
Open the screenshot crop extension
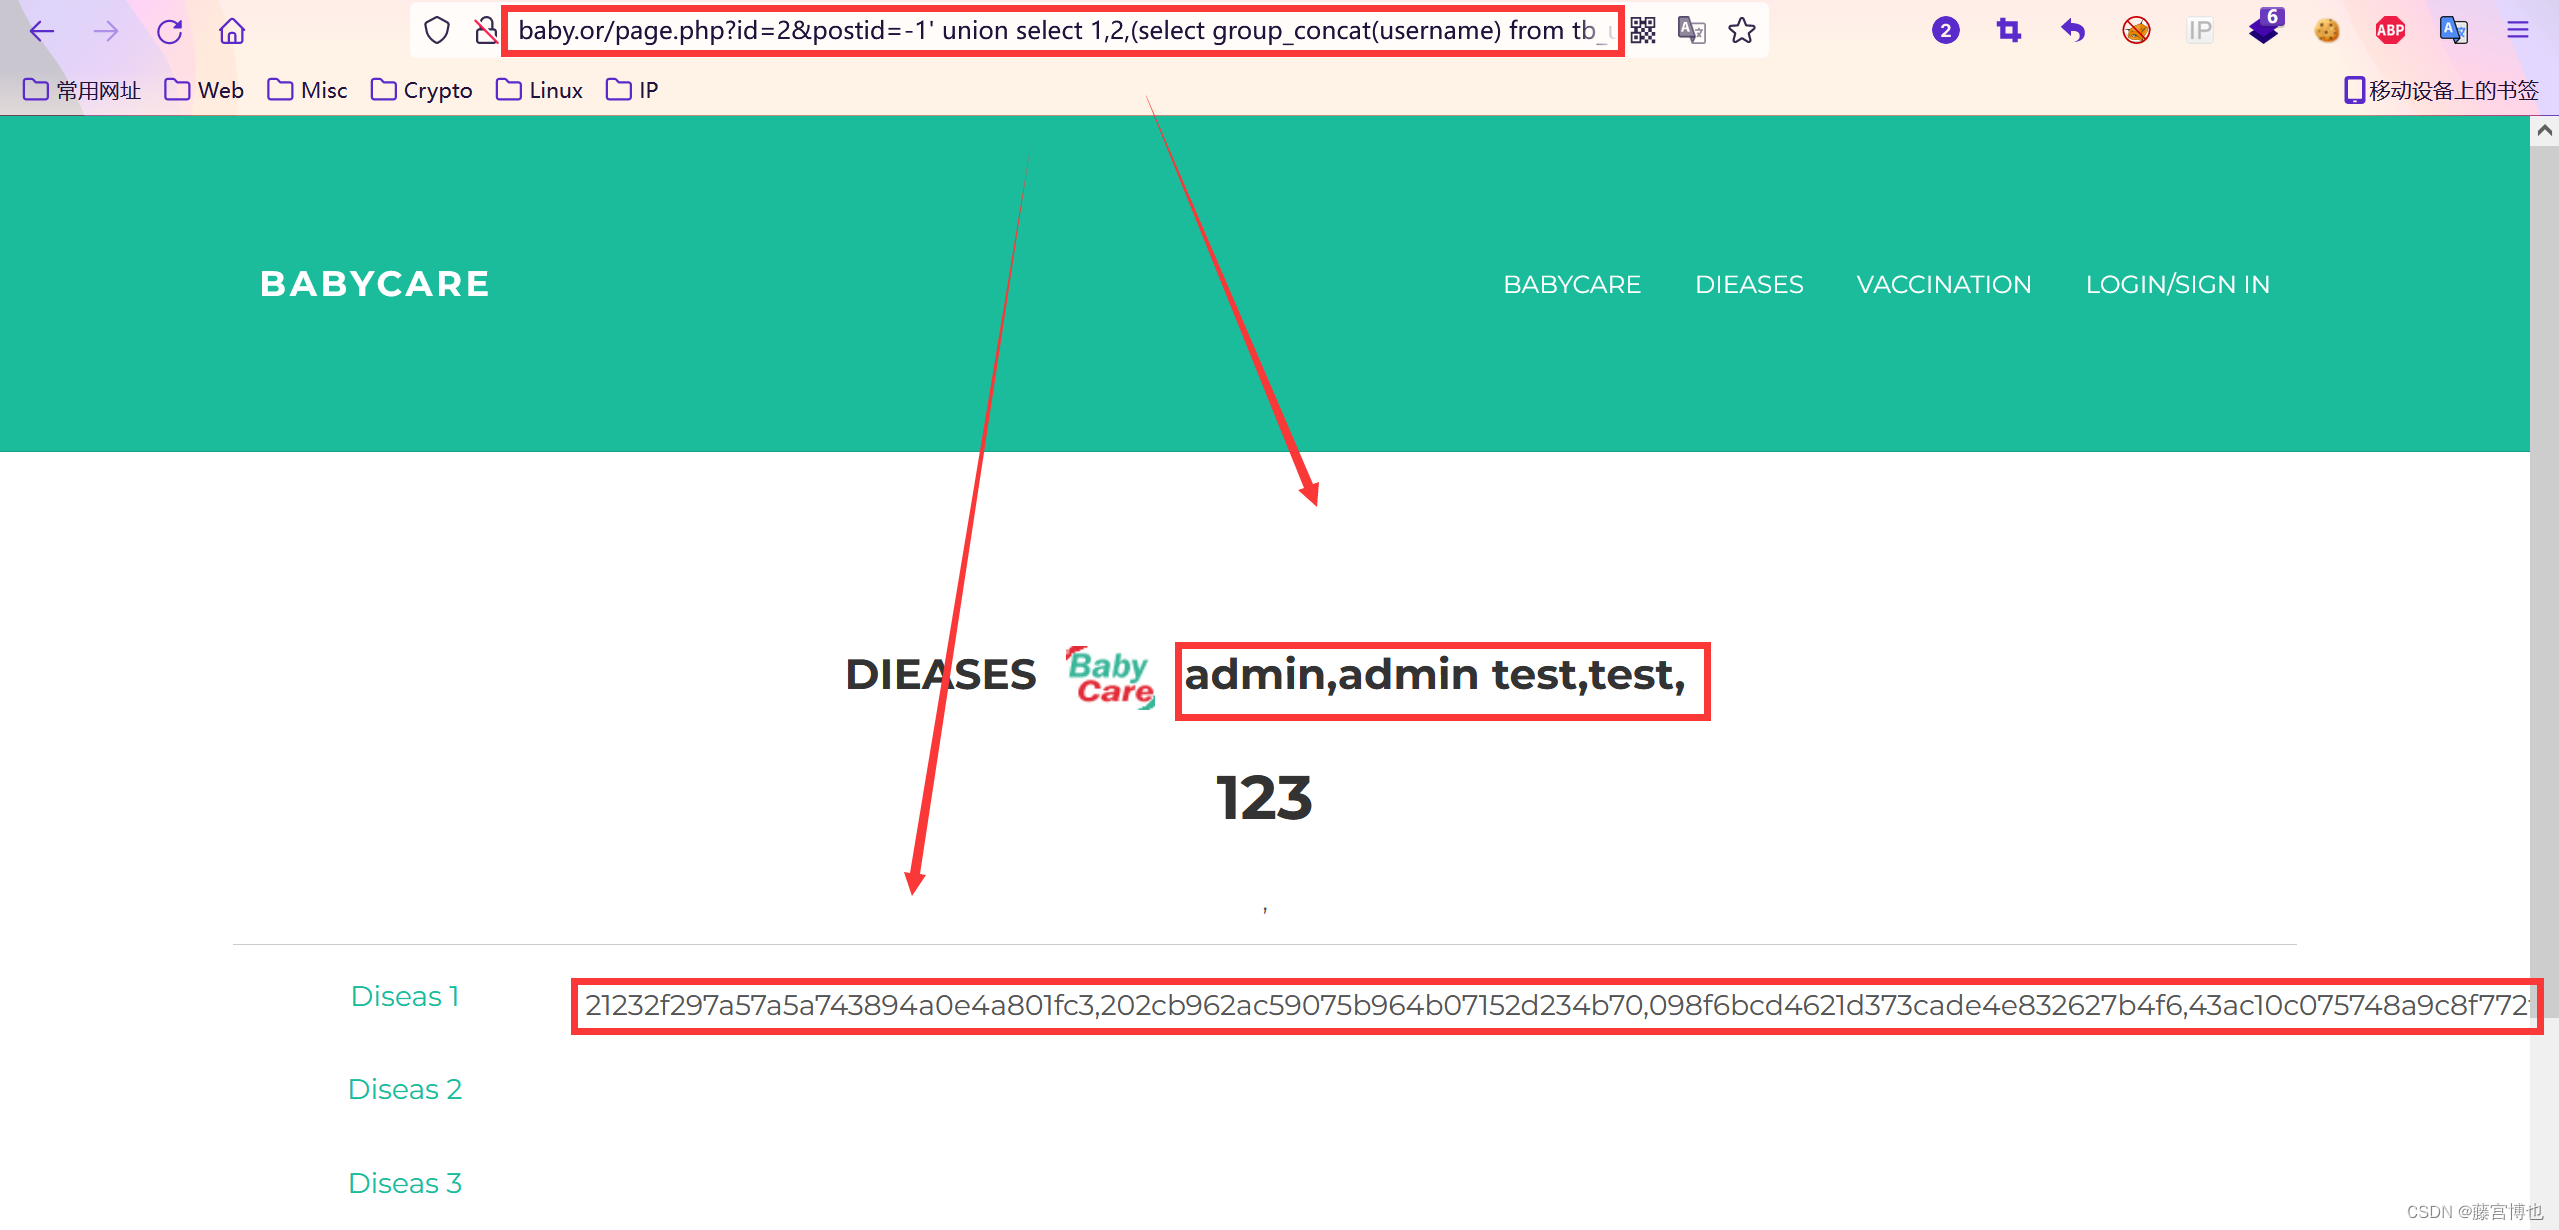tap(2009, 31)
